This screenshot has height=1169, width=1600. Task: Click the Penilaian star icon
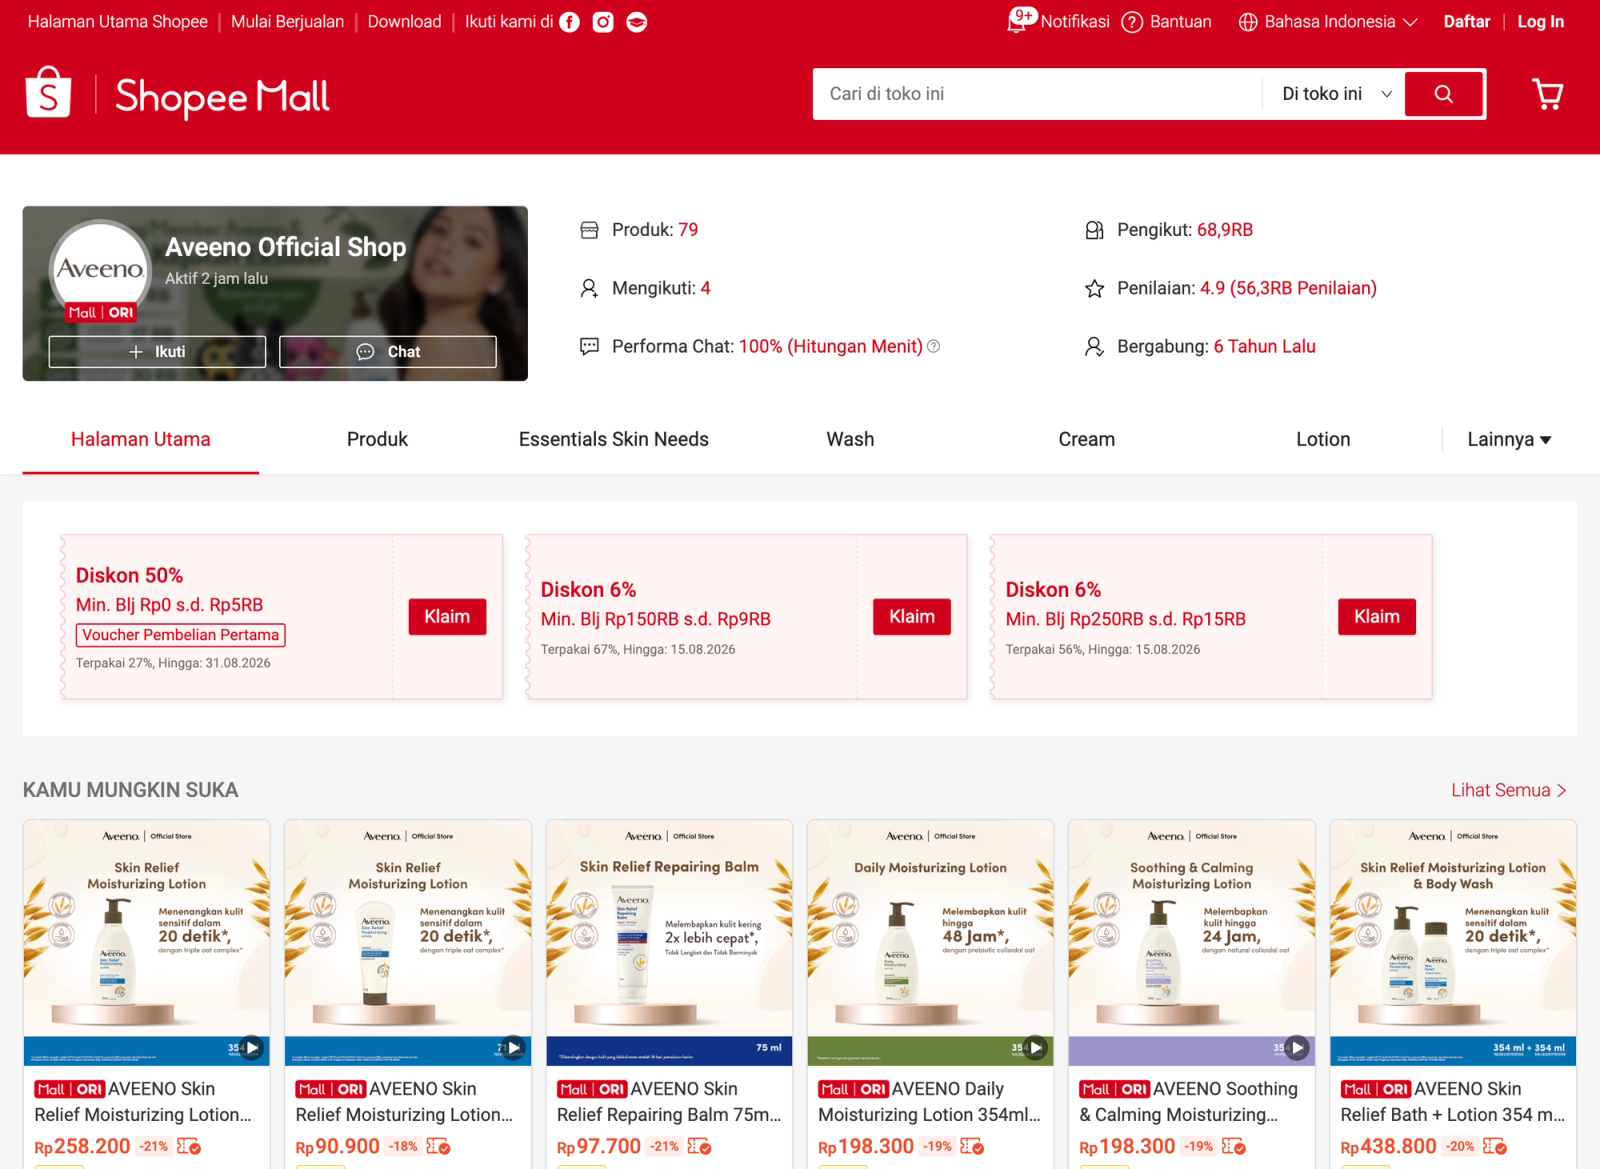pos(1095,288)
